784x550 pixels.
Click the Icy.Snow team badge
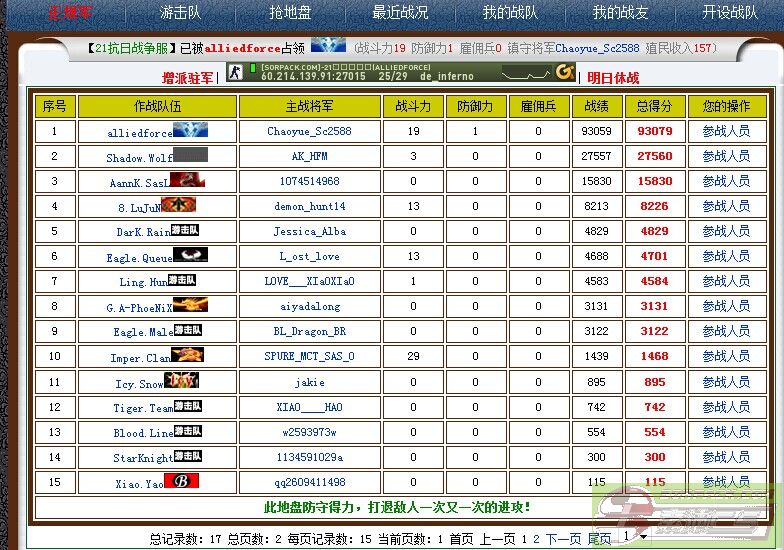(181, 380)
